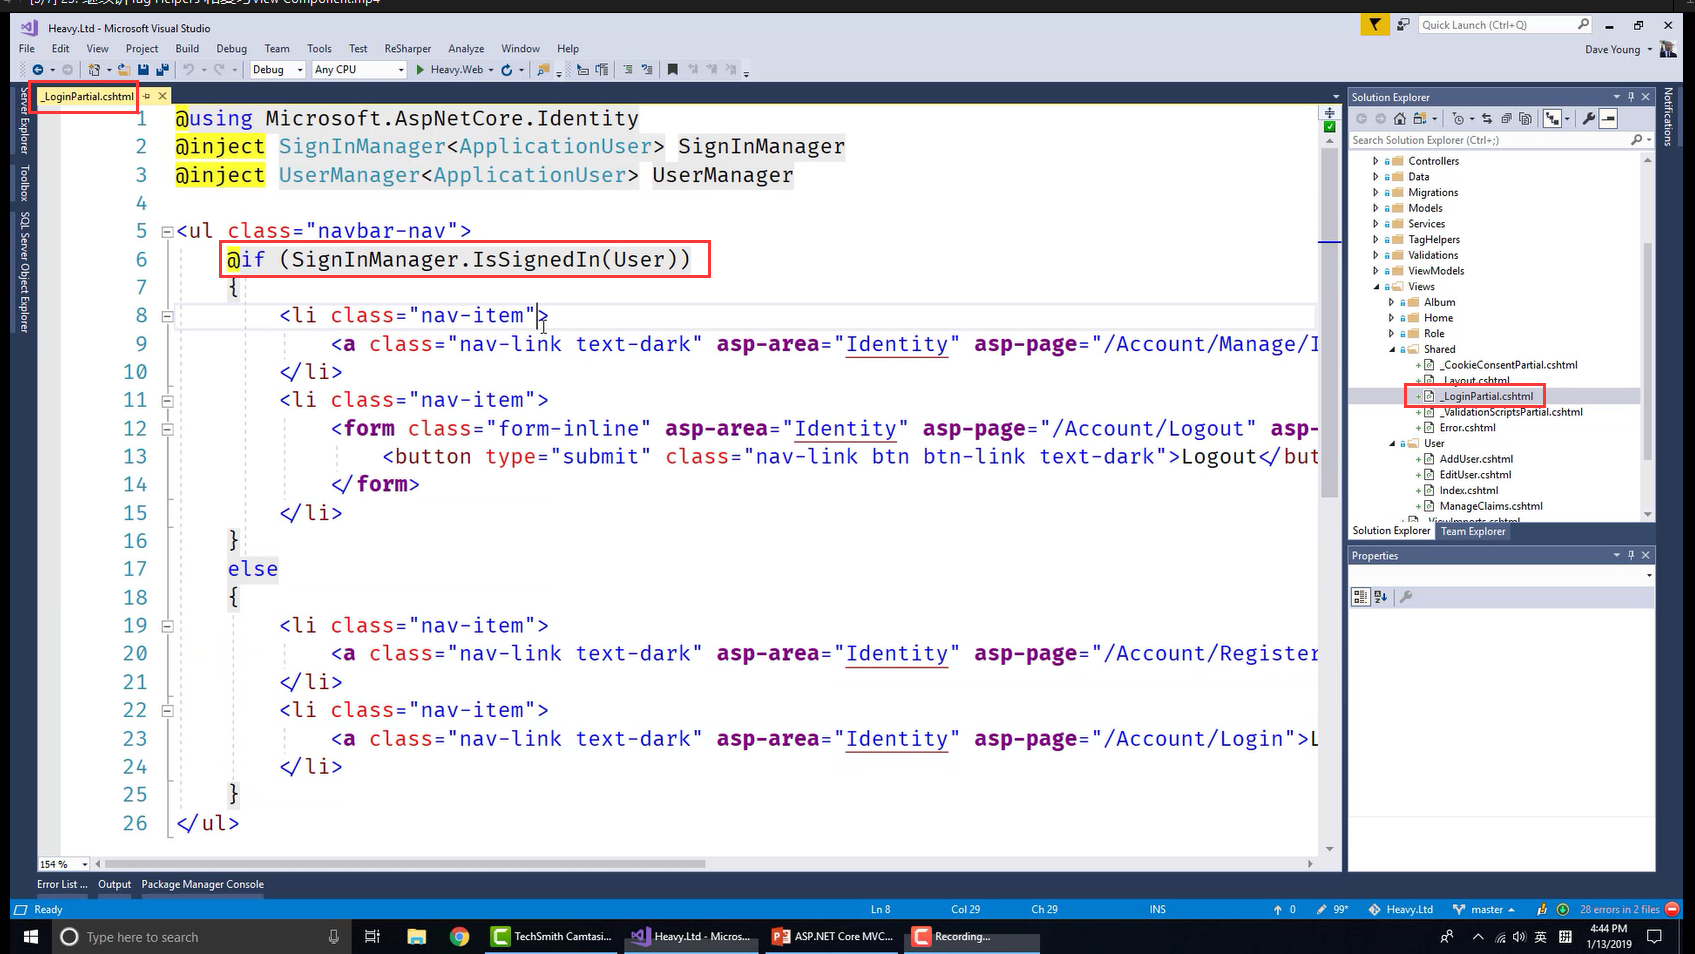Screen dimensions: 1695x954
Task: Start Heavy.Web with green play button
Action: pyautogui.click(x=421, y=70)
